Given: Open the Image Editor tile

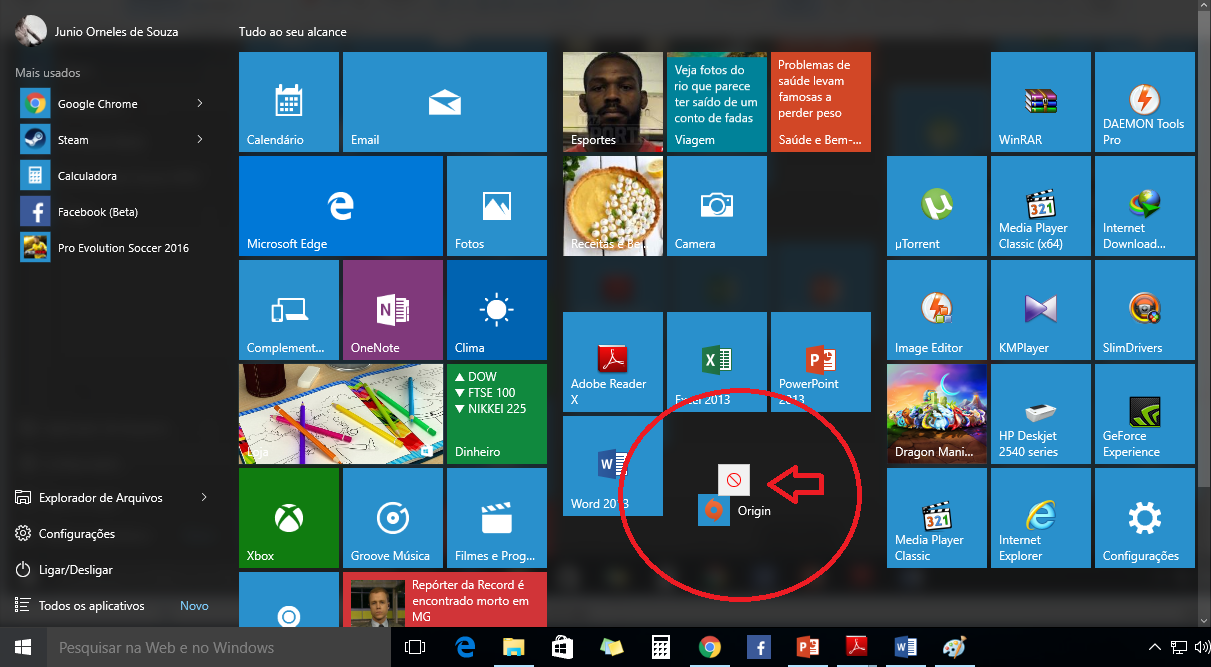Looking at the screenshot, I should (x=937, y=309).
